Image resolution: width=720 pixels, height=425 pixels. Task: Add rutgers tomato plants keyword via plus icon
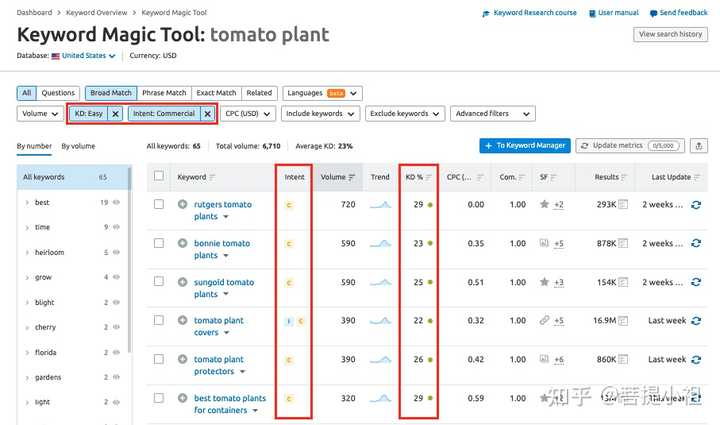coord(182,204)
